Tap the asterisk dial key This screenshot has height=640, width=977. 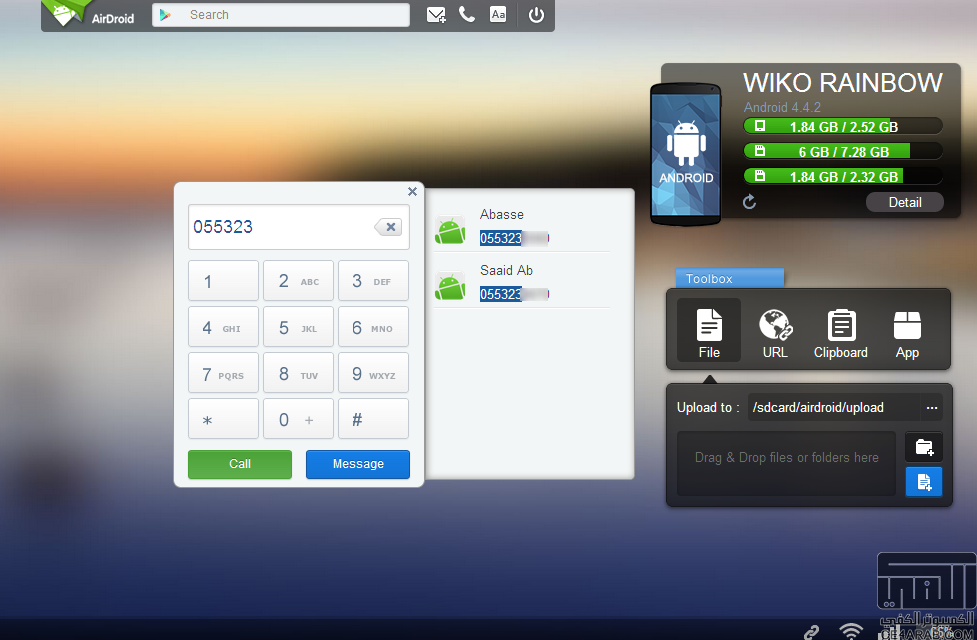[x=223, y=419]
